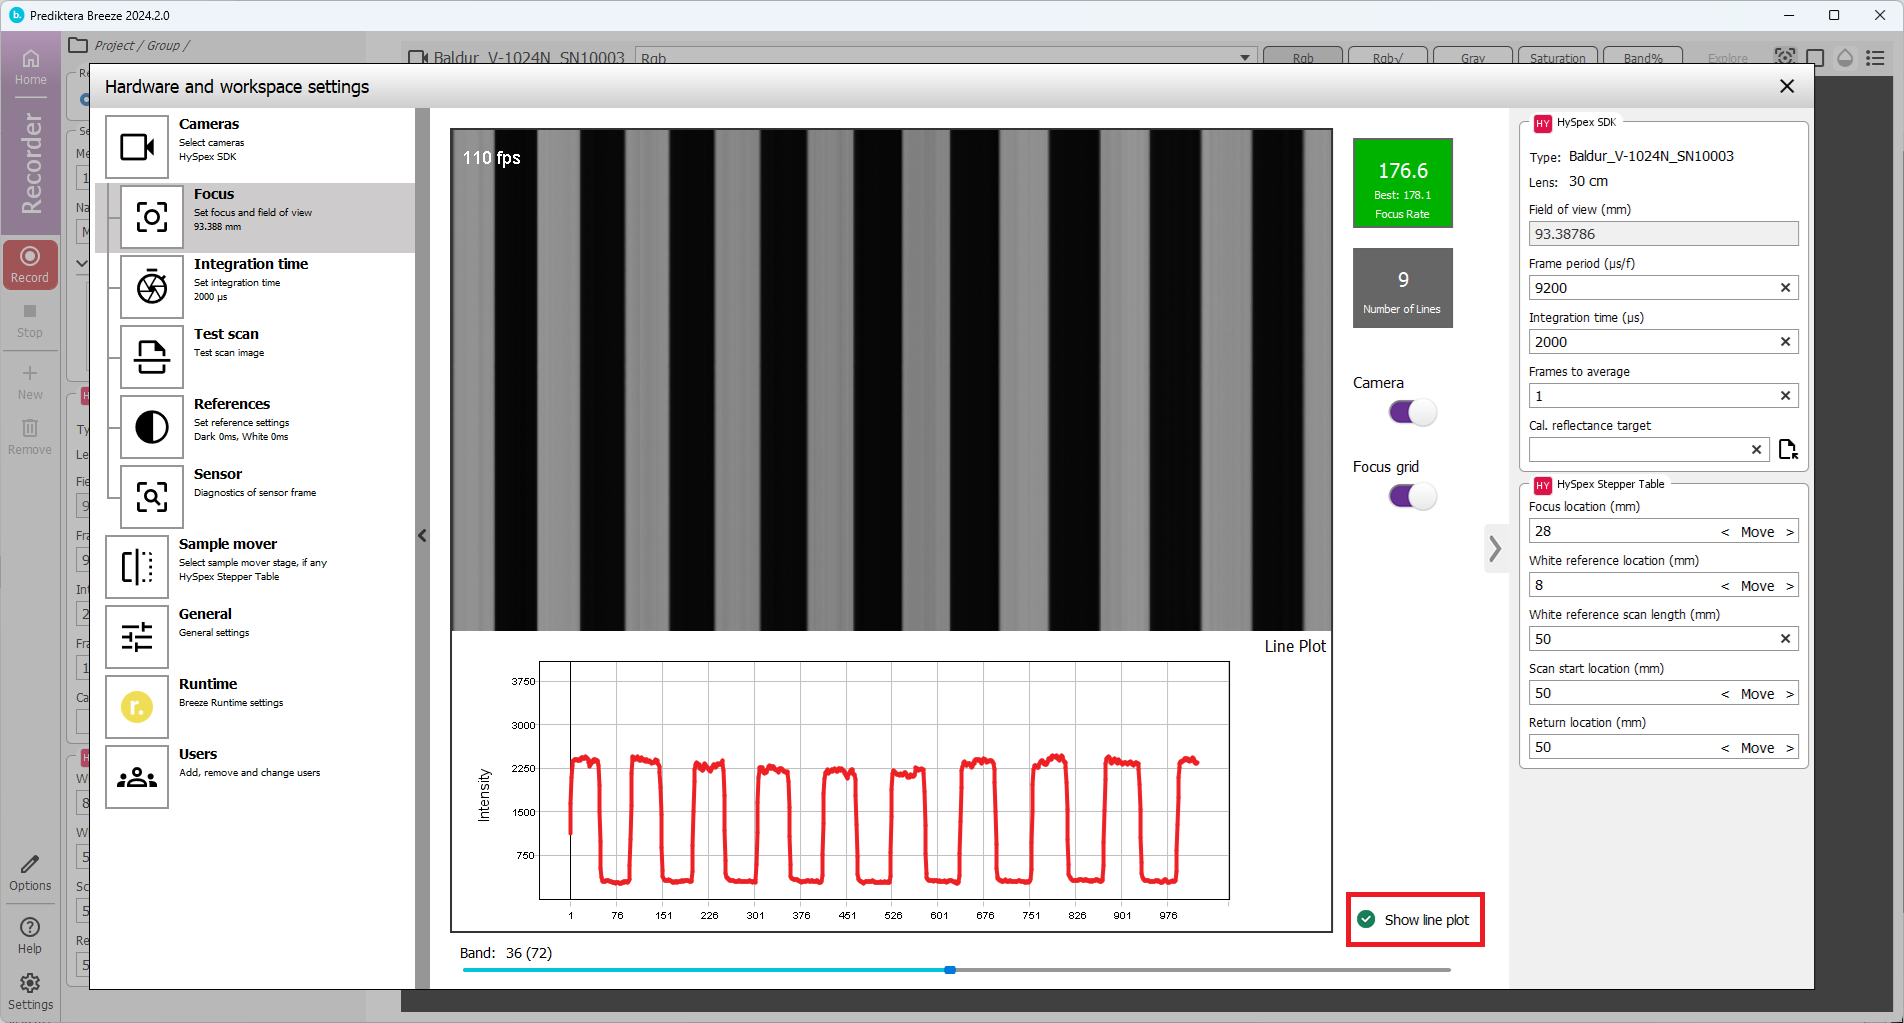Disable the Focus grid switch

coord(1412,496)
